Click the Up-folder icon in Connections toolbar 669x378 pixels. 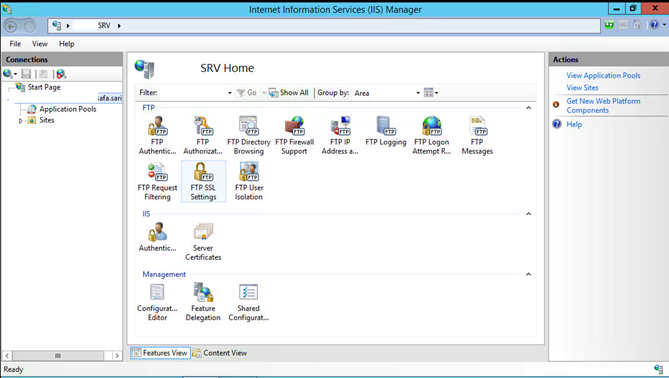43,74
